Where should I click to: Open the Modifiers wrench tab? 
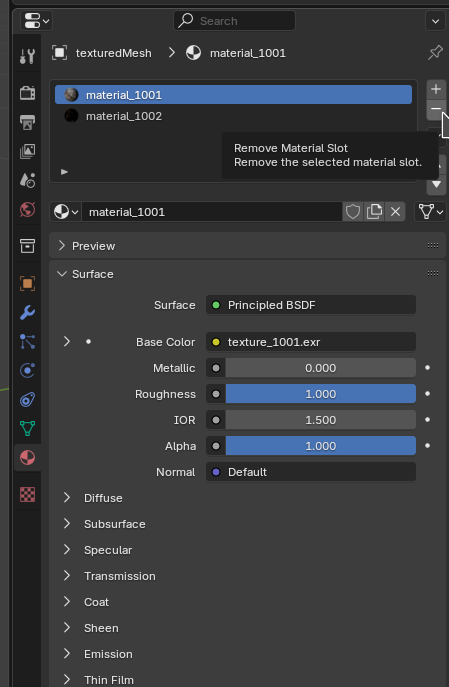pos(27,312)
